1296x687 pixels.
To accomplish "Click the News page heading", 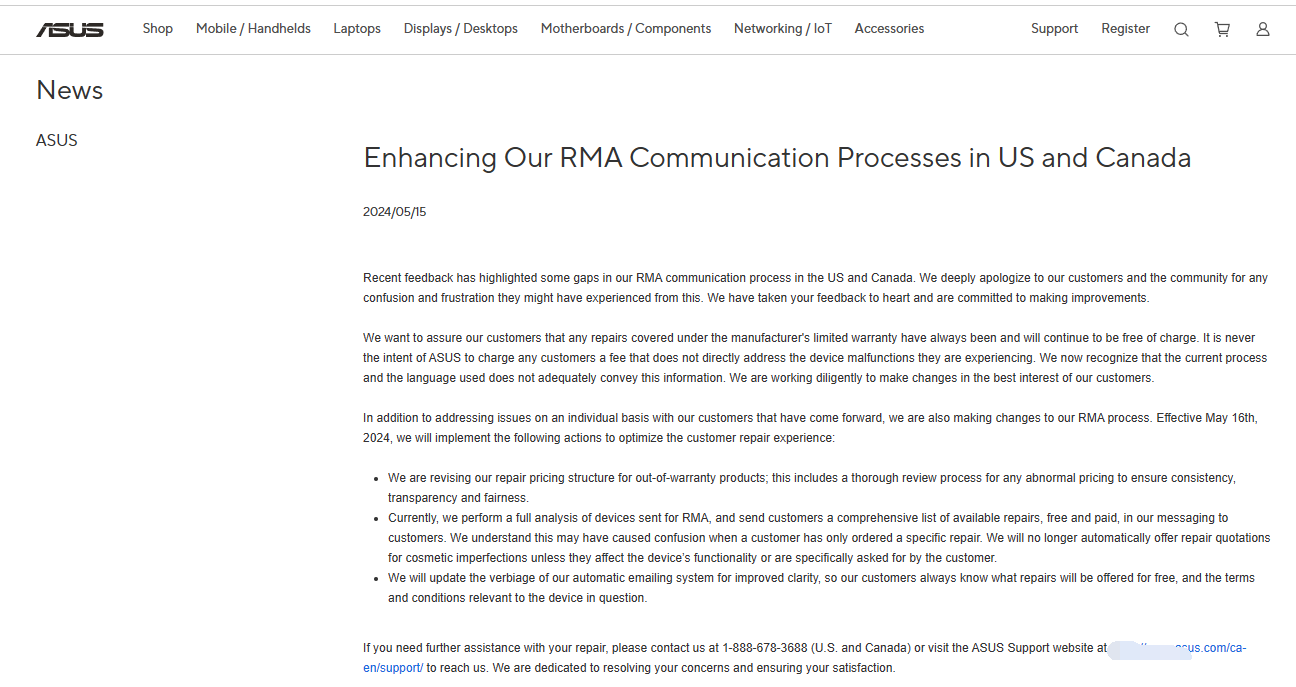I will pos(70,90).
